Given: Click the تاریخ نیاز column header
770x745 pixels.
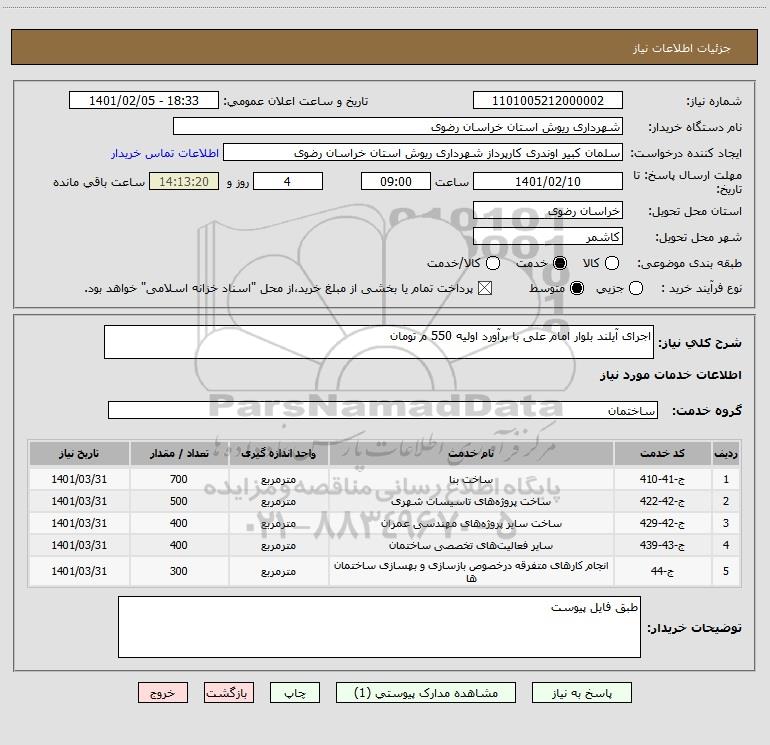Looking at the screenshot, I should tap(79, 453).
